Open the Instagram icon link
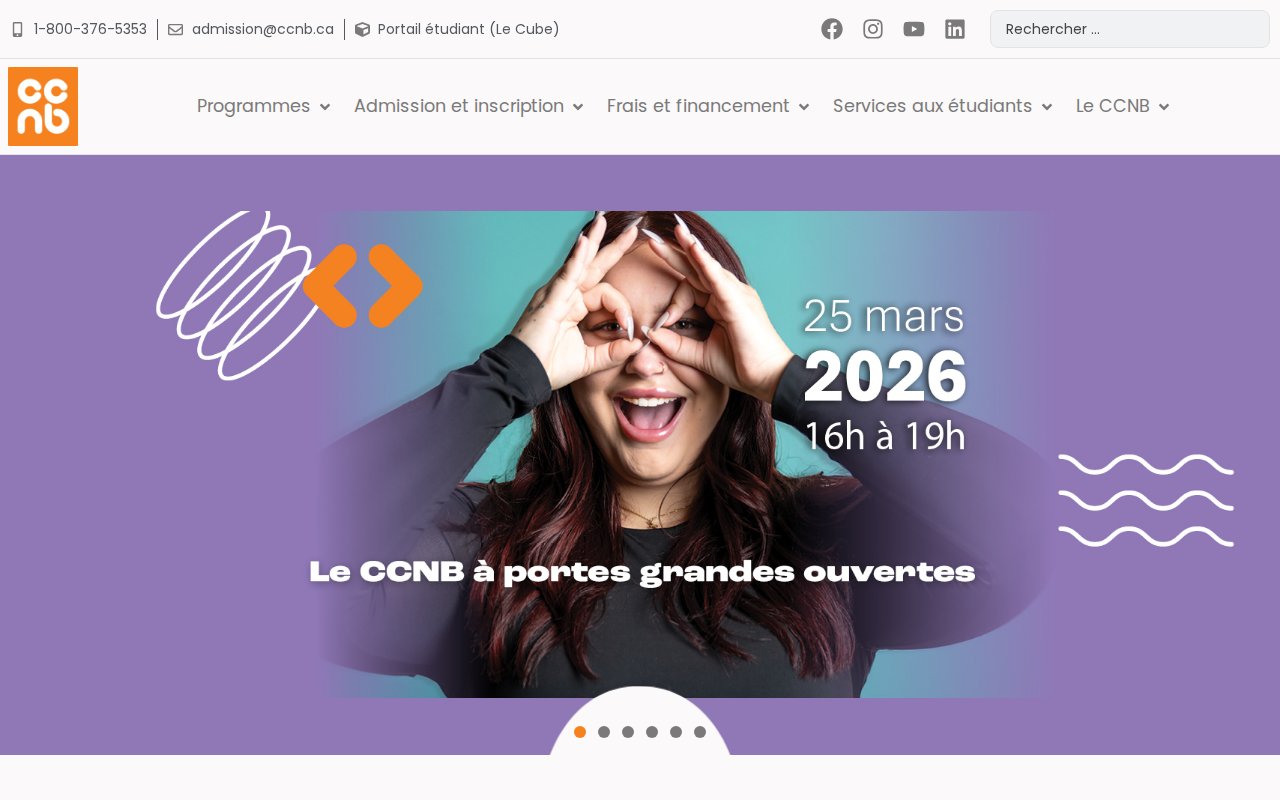The height and width of the screenshot is (800, 1280). (873, 29)
